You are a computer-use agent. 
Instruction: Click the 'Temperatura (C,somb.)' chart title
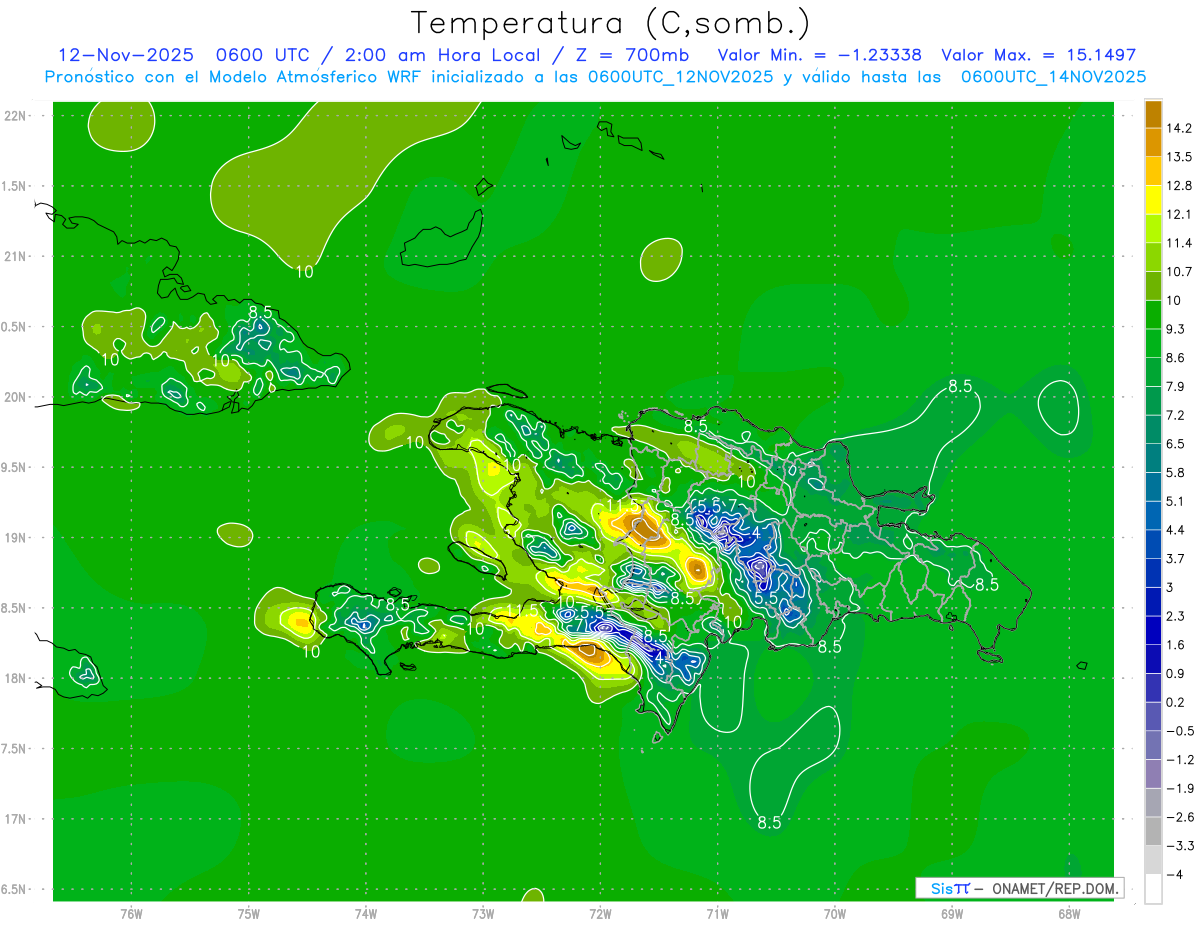pos(610,23)
